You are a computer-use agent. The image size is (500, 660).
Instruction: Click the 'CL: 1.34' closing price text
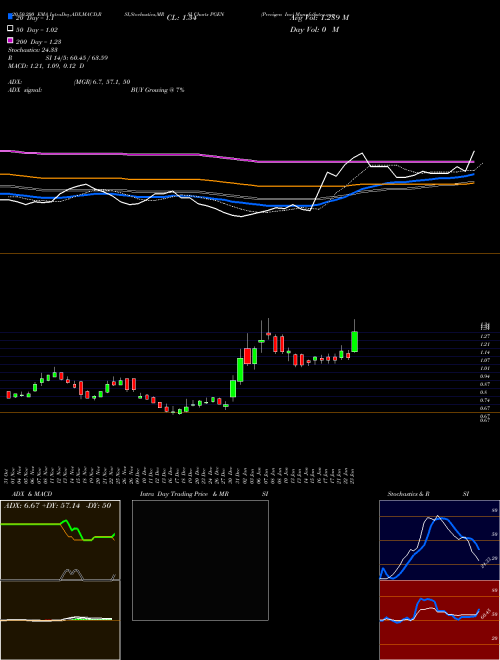pos(181,18)
